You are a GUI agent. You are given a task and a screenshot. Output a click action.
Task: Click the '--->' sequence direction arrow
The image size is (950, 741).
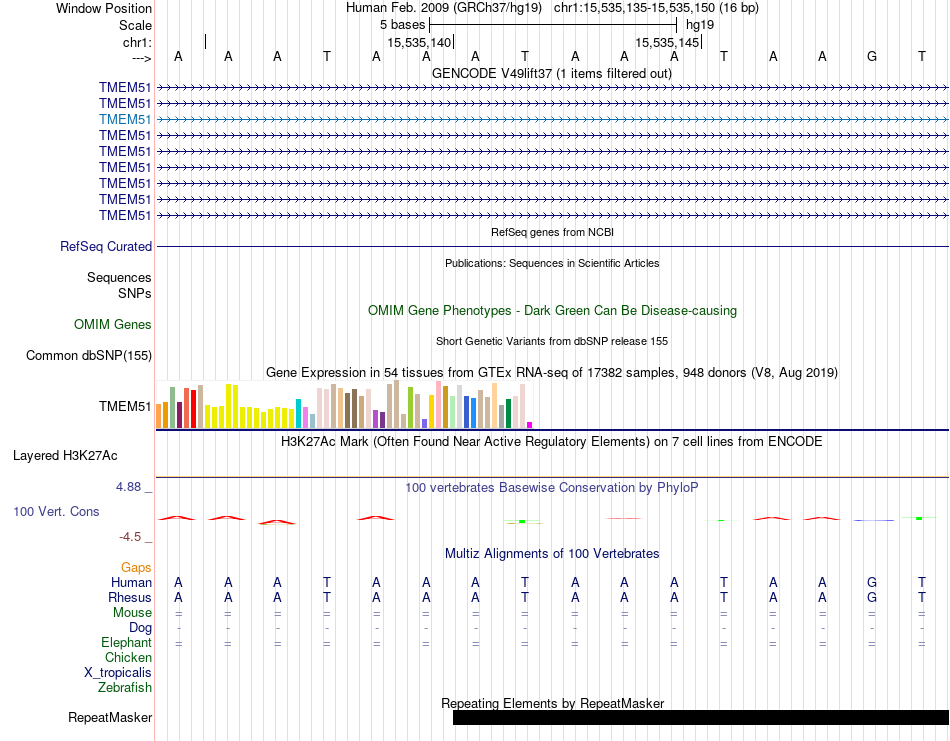click(142, 58)
